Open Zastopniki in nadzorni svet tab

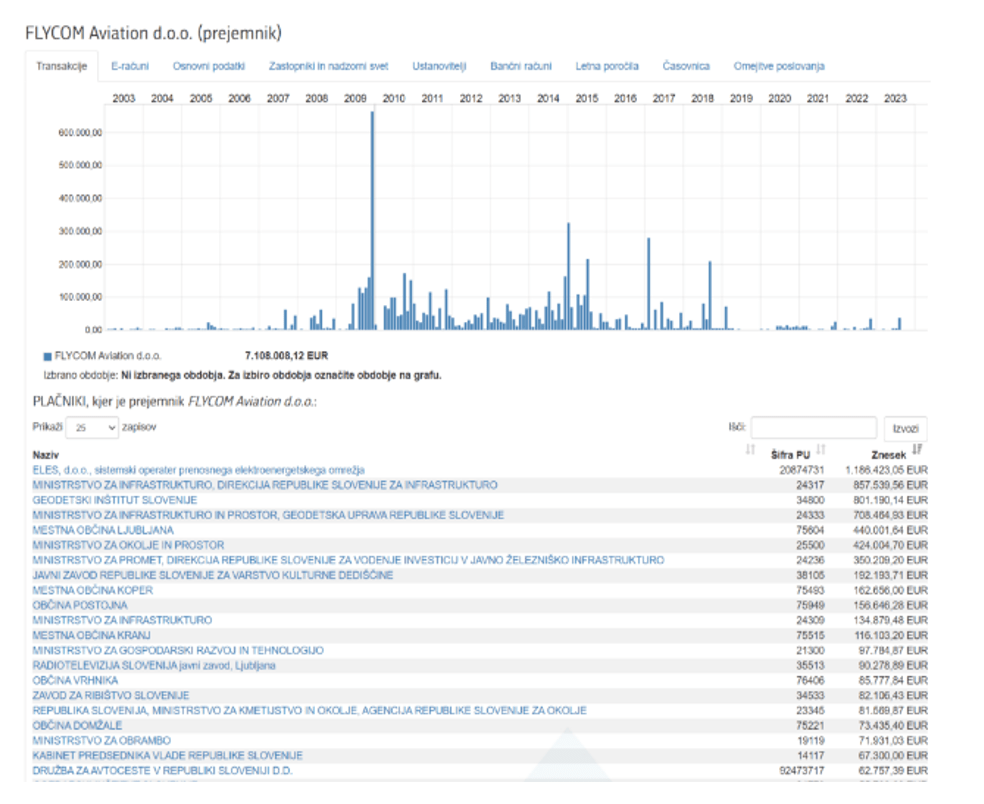(x=328, y=66)
